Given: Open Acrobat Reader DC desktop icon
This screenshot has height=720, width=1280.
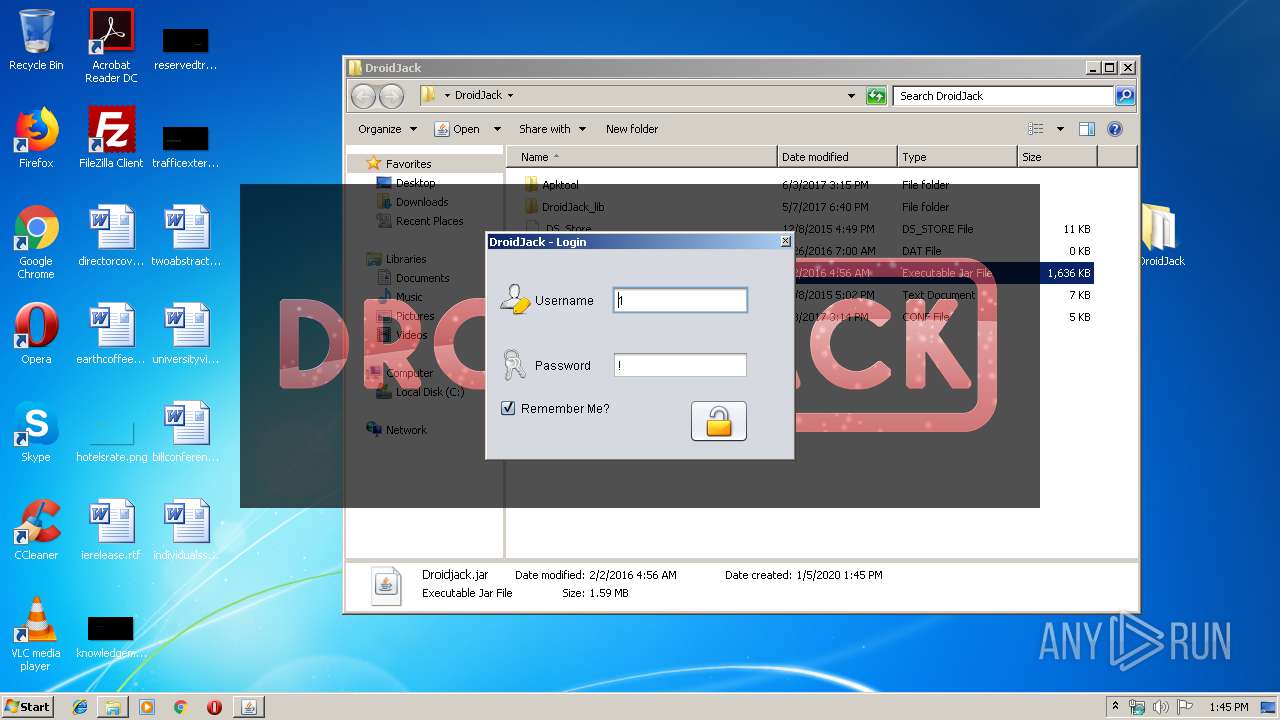Looking at the screenshot, I should click(111, 46).
